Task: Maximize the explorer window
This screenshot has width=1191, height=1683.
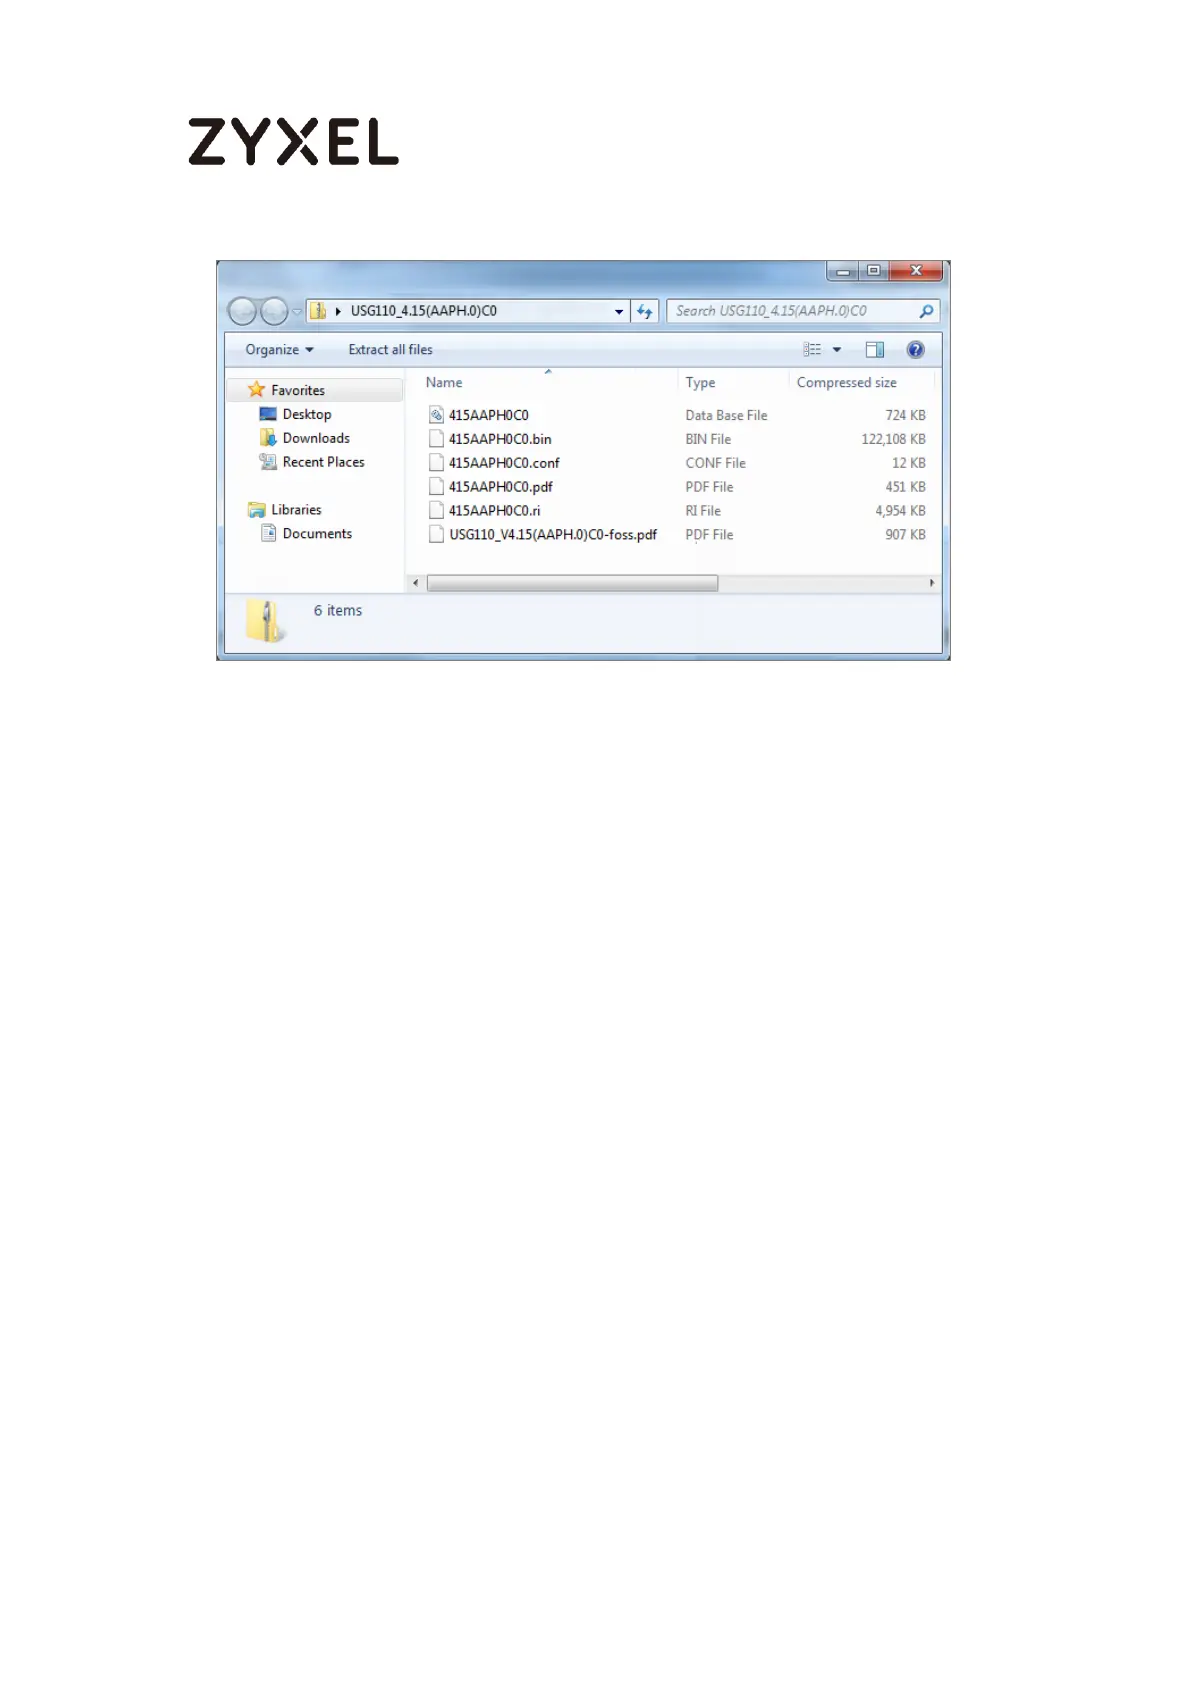Action: click(x=873, y=271)
